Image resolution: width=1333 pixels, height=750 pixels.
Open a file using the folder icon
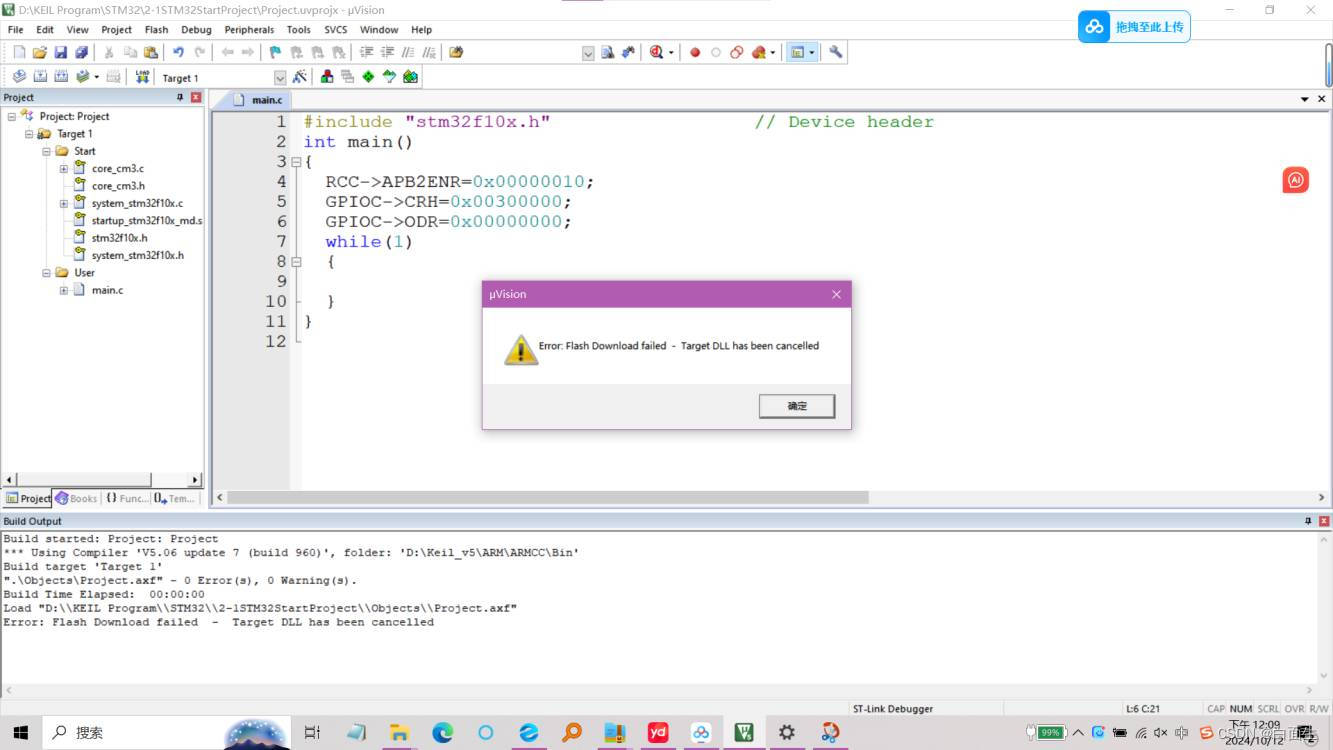40,52
